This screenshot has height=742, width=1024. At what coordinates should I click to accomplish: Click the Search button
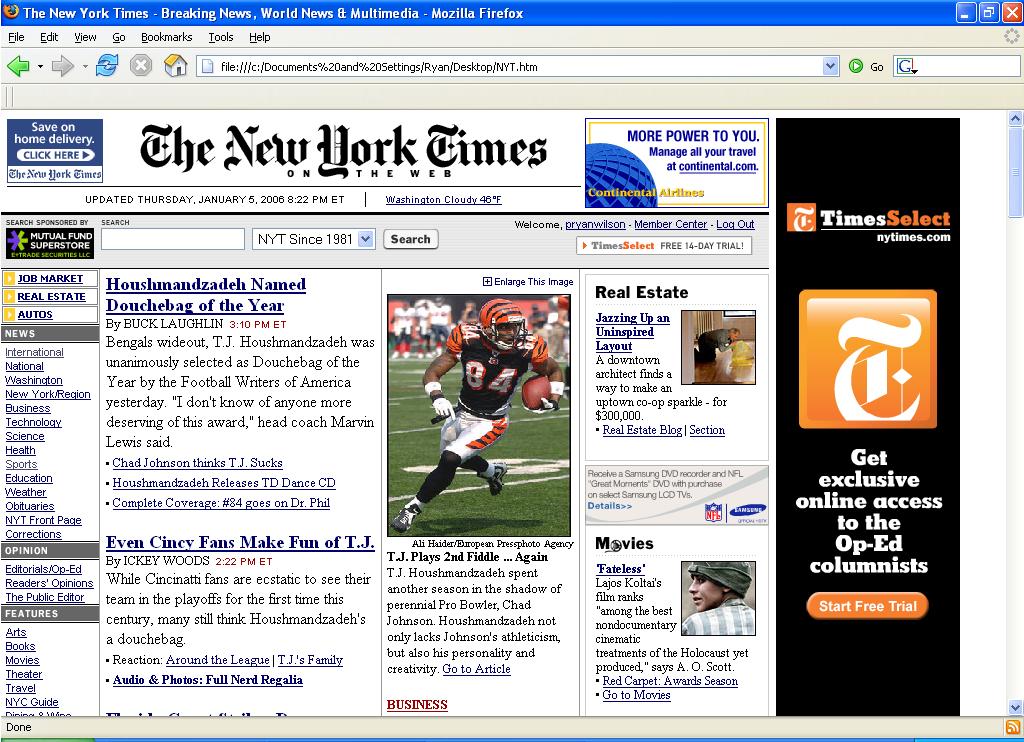pos(410,239)
